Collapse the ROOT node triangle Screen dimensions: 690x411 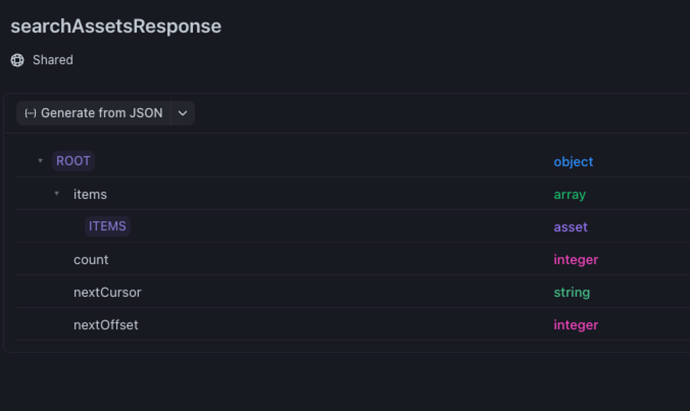pos(41,161)
